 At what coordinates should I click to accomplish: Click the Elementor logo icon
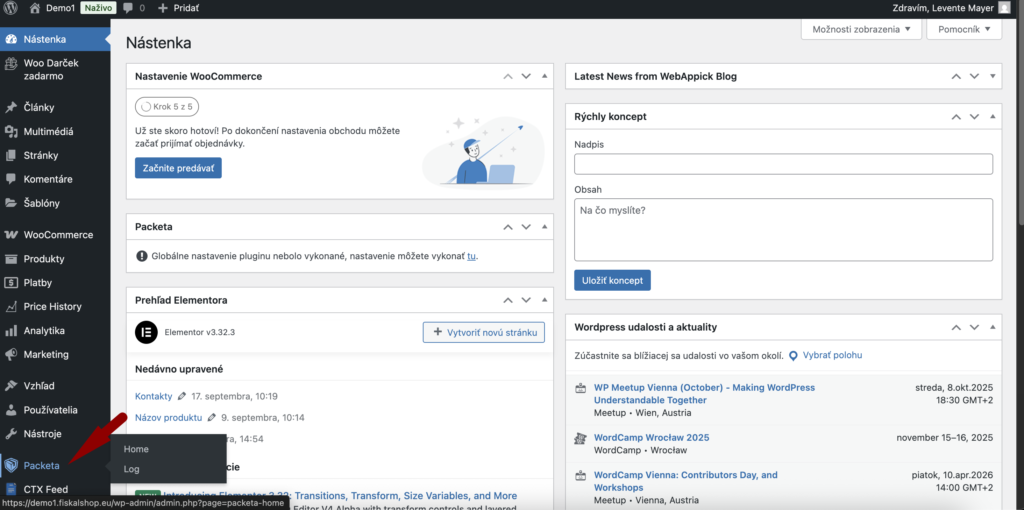click(x=145, y=331)
